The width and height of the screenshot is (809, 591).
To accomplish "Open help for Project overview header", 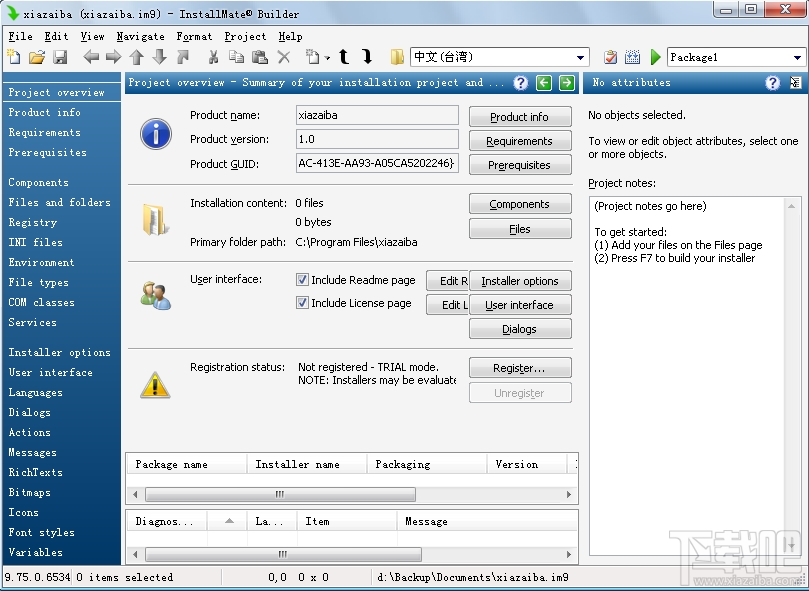I will coord(521,83).
